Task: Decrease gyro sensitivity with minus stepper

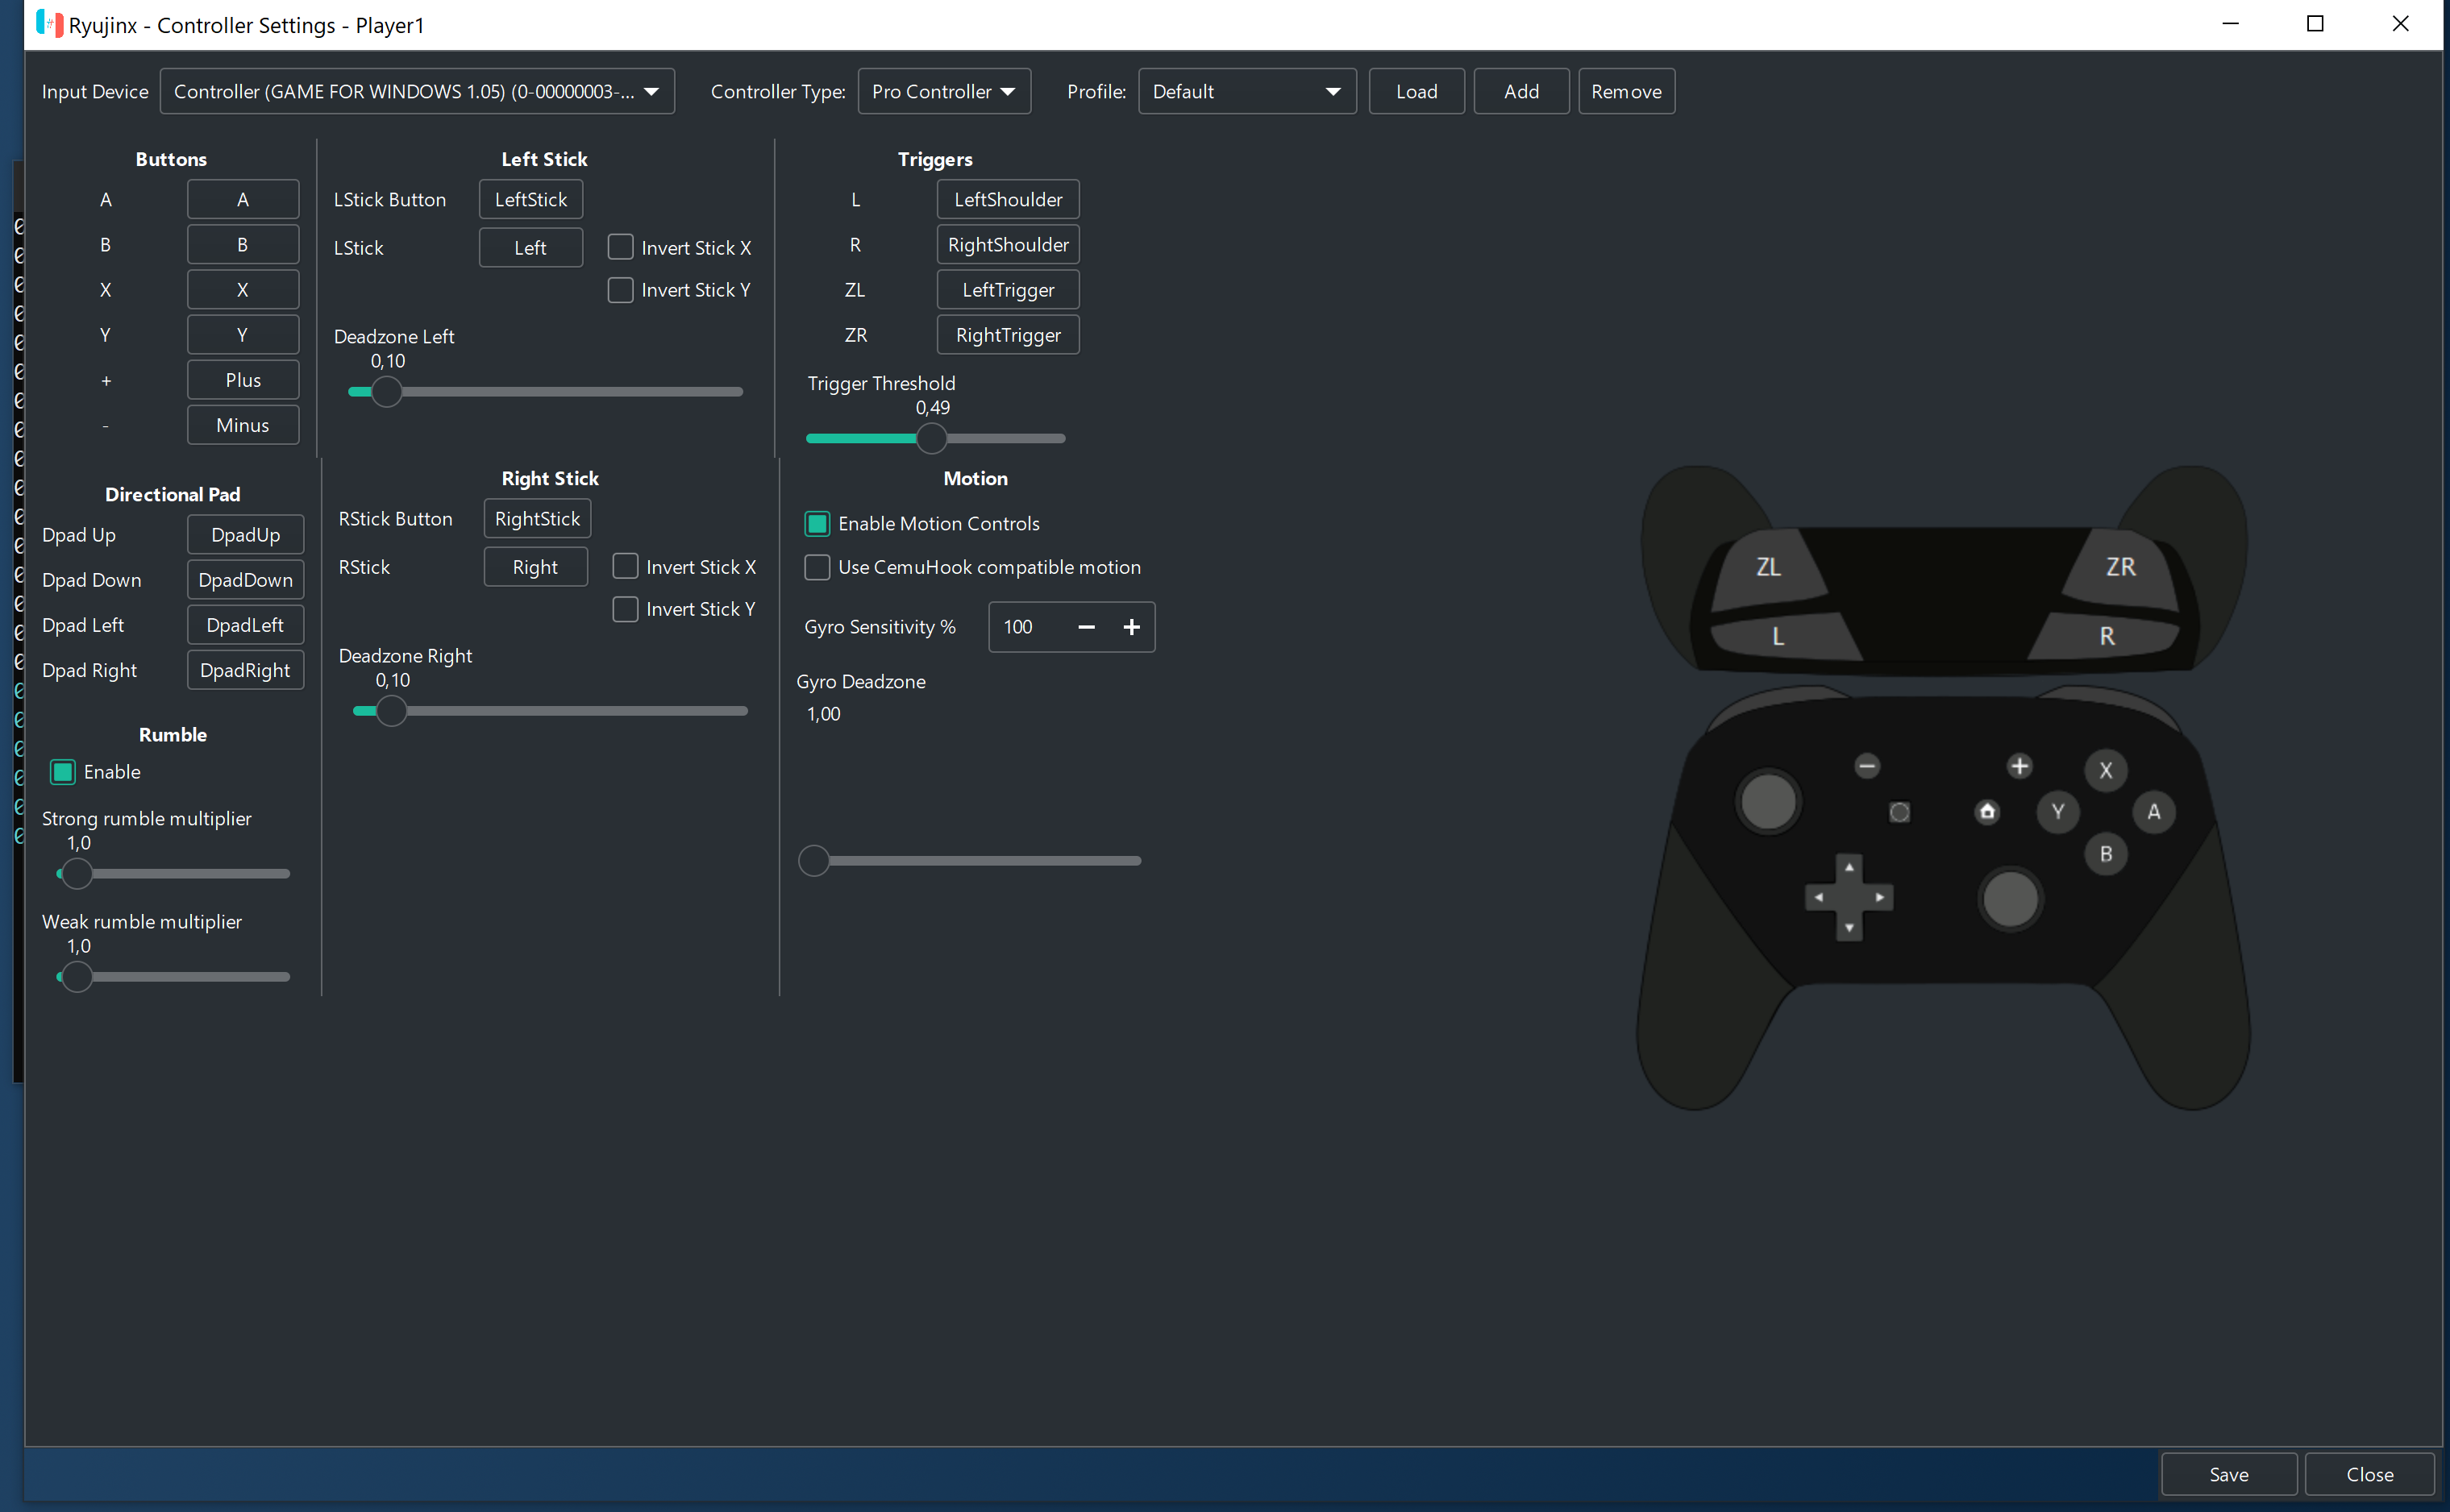Action: point(1086,627)
